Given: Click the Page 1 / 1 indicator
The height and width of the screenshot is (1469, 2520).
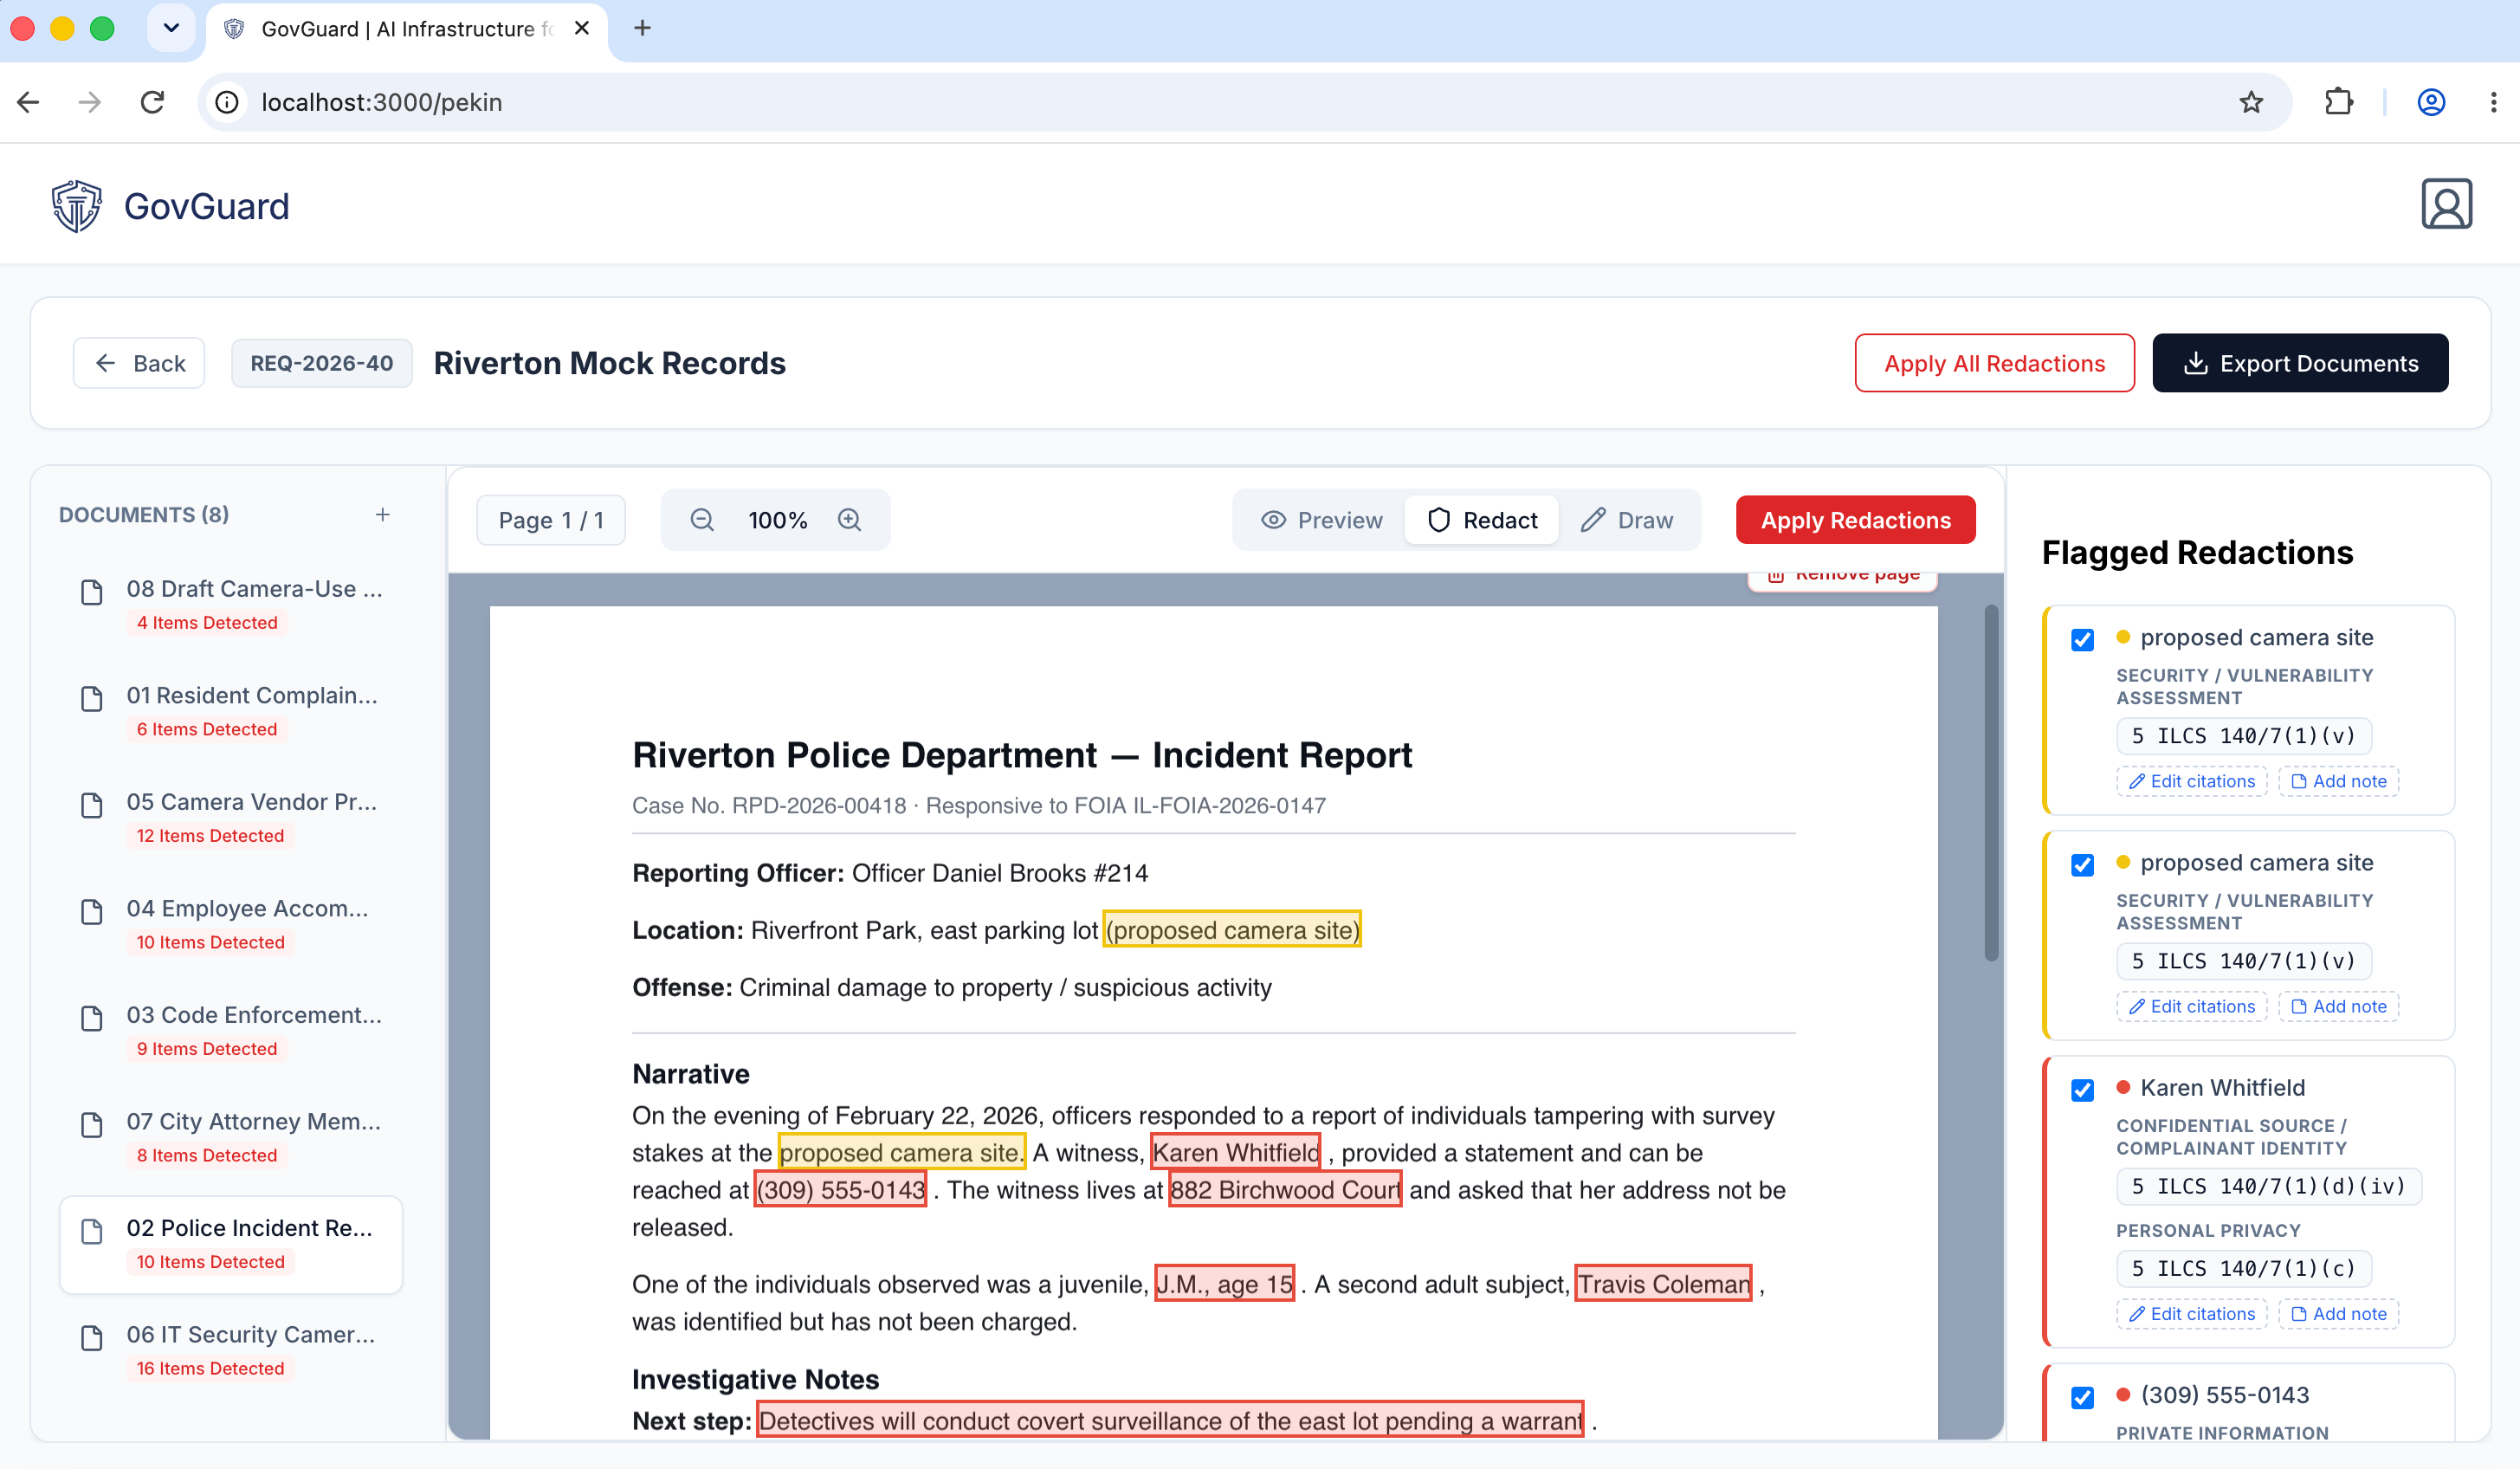Looking at the screenshot, I should click(551, 520).
